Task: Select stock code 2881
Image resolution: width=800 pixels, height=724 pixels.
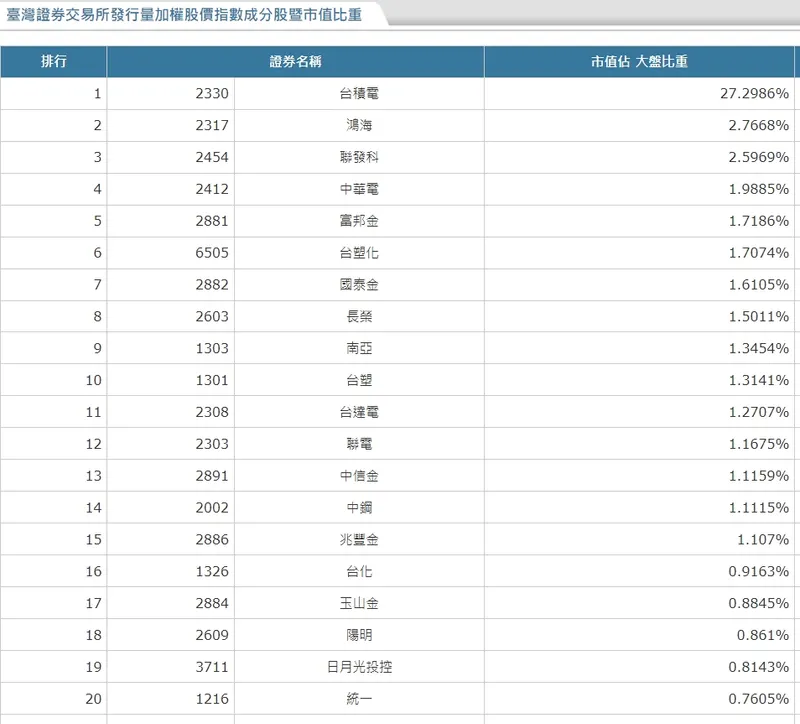Action: (212, 221)
